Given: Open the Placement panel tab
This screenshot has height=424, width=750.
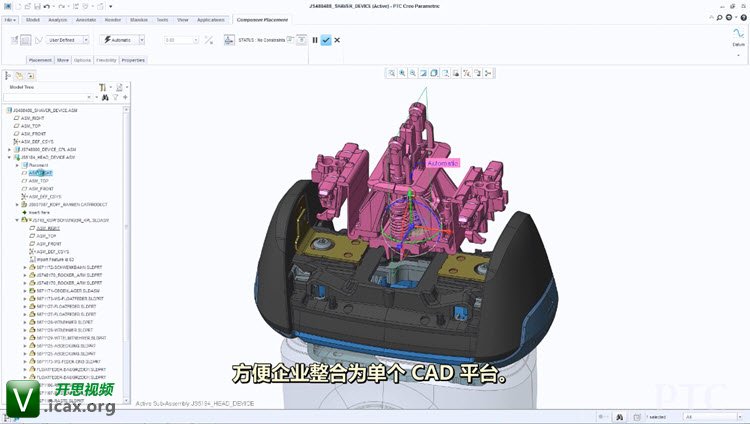Looking at the screenshot, I should pyautogui.click(x=39, y=60).
